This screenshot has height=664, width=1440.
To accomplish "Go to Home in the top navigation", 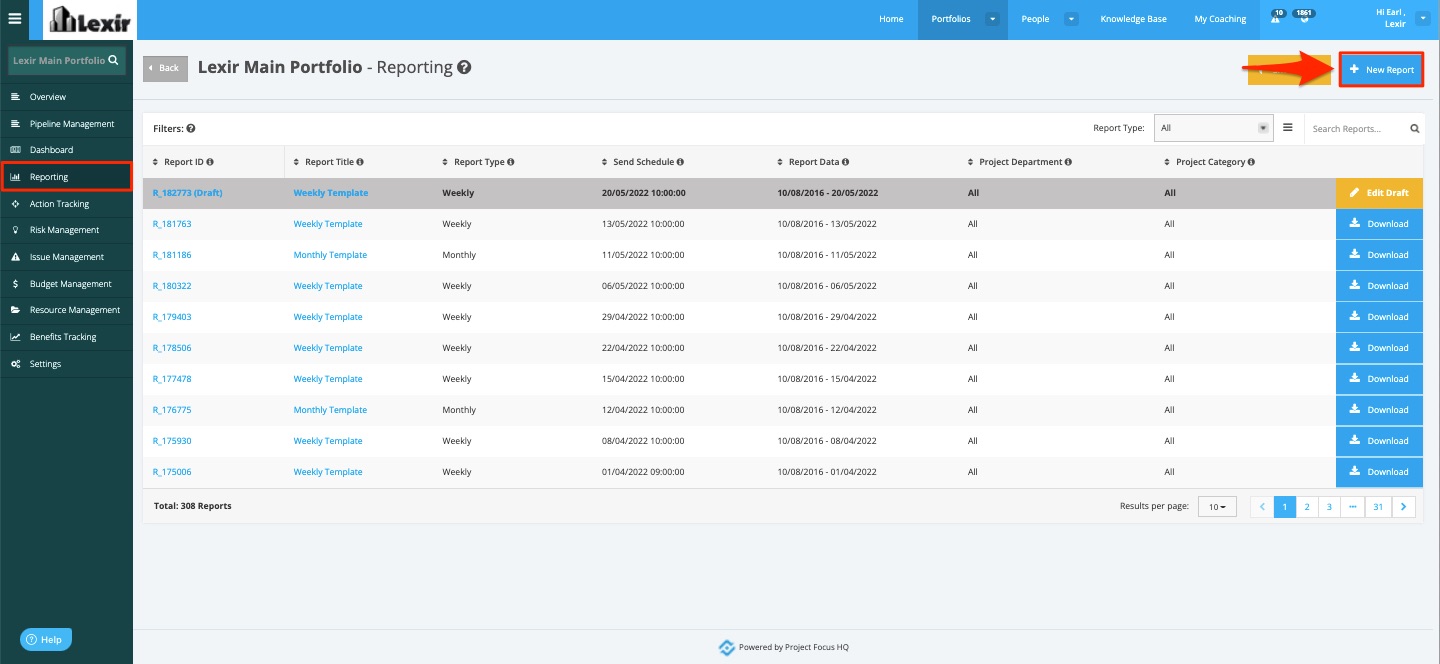I will click(x=891, y=19).
